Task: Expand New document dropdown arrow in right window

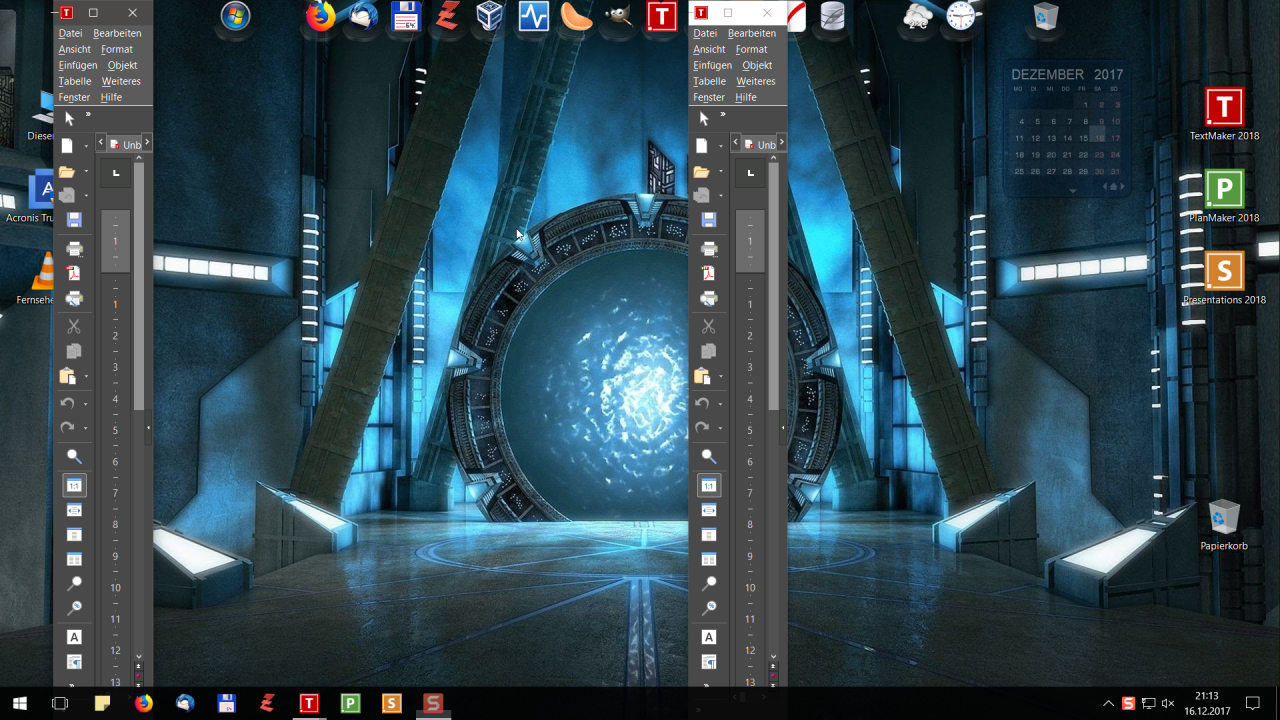Action: [x=721, y=147]
